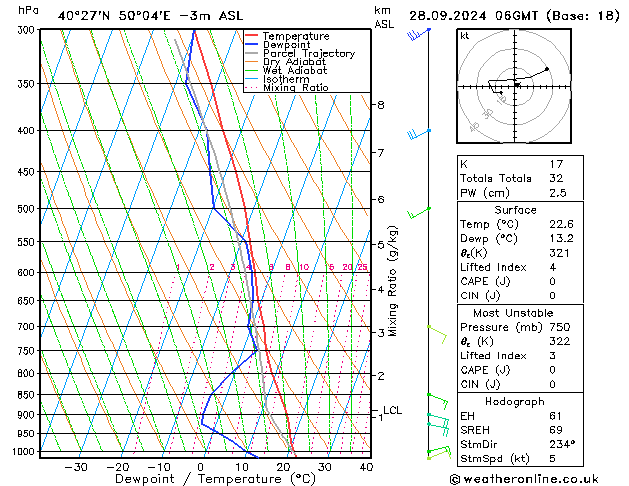Click the yellow wind barb at 1000 hPa
The height and width of the screenshot is (486, 629).
pyautogui.click(x=436, y=453)
